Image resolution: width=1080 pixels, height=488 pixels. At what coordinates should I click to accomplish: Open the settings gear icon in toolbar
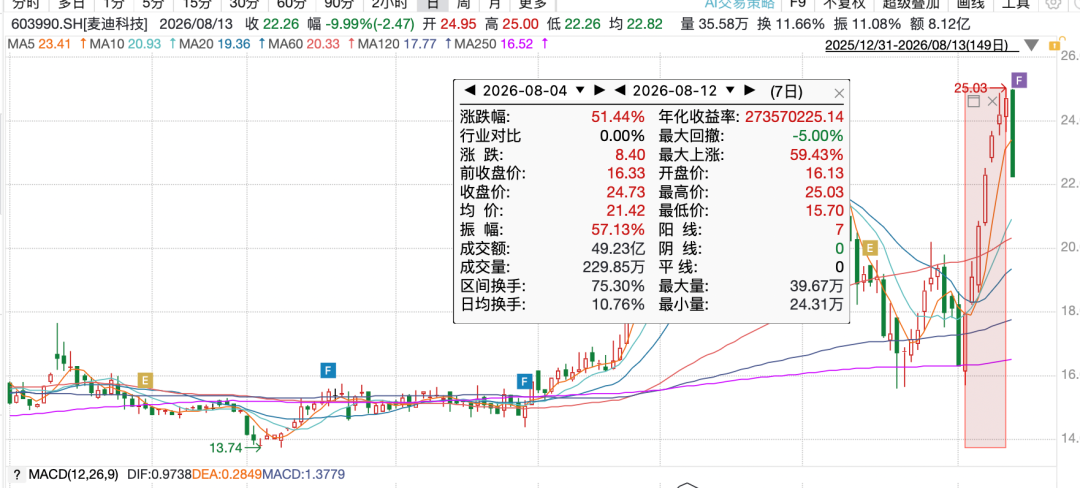[x=1053, y=3]
